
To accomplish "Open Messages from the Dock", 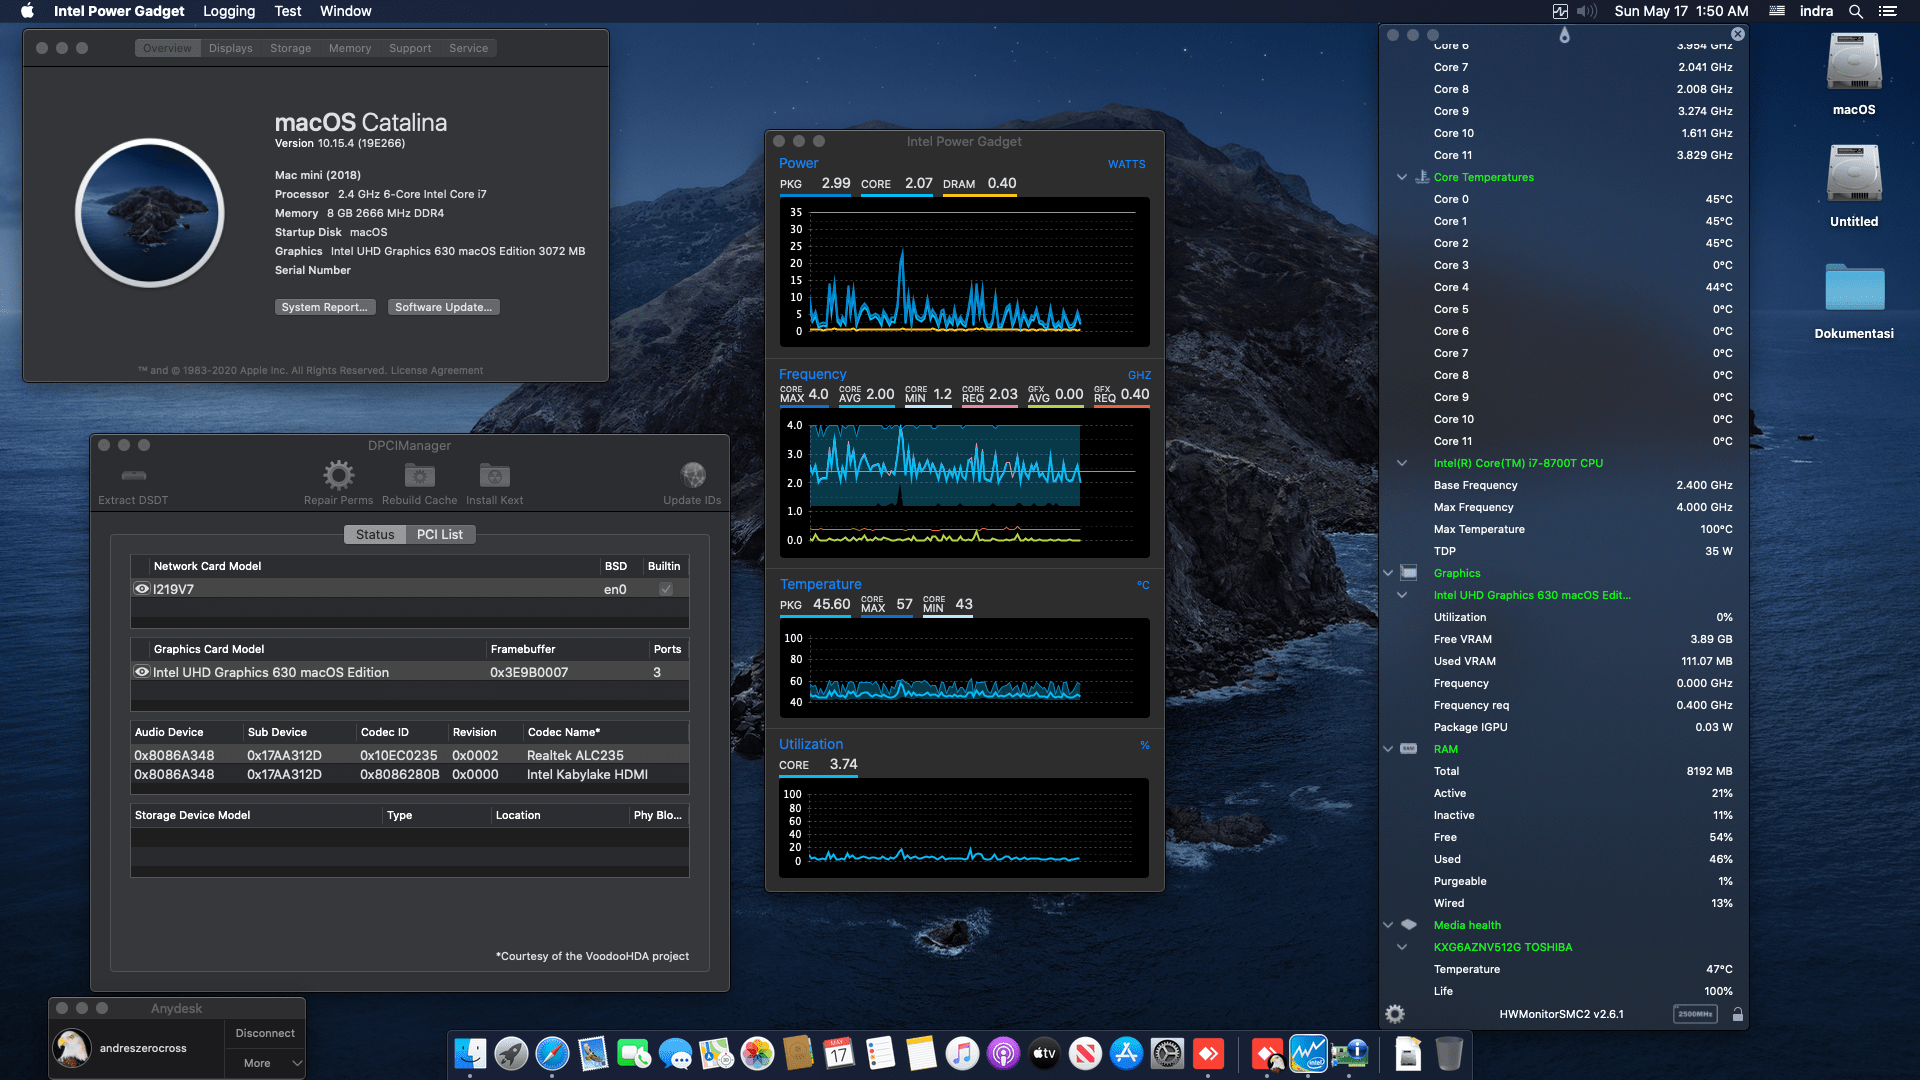I will (x=675, y=1053).
